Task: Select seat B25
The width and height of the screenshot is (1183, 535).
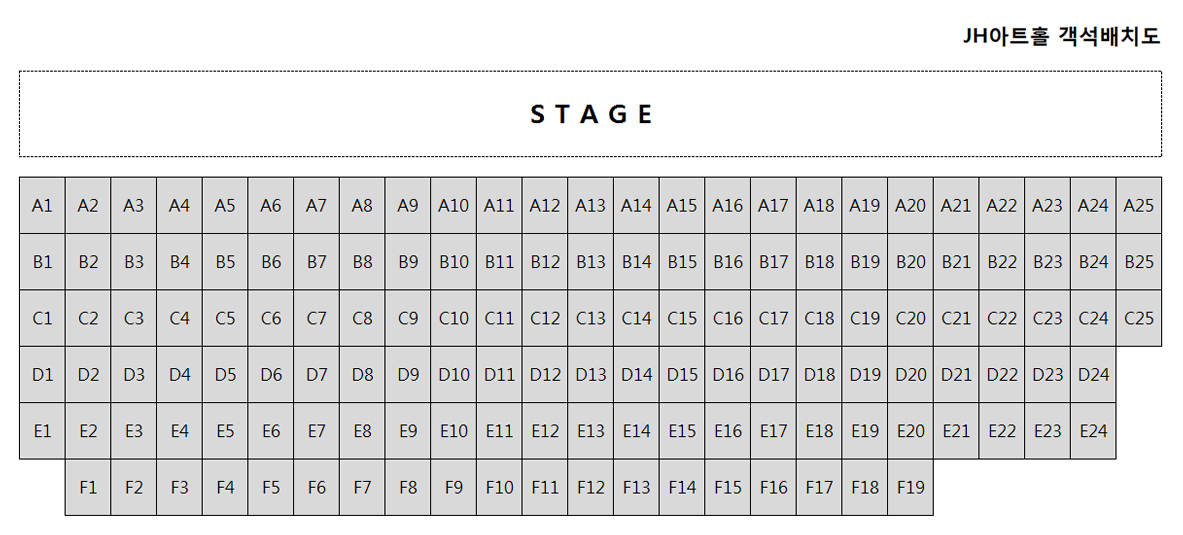Action: 1139,262
